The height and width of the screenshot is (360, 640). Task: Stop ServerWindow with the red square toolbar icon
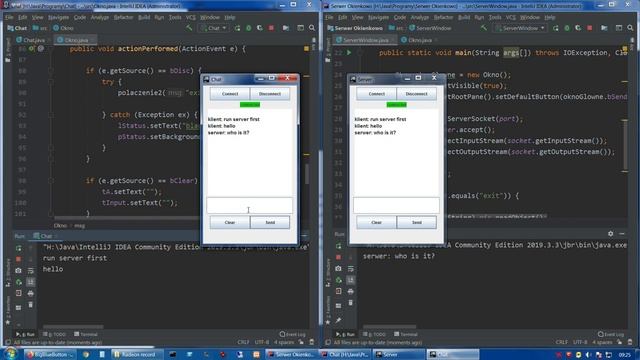590,28
